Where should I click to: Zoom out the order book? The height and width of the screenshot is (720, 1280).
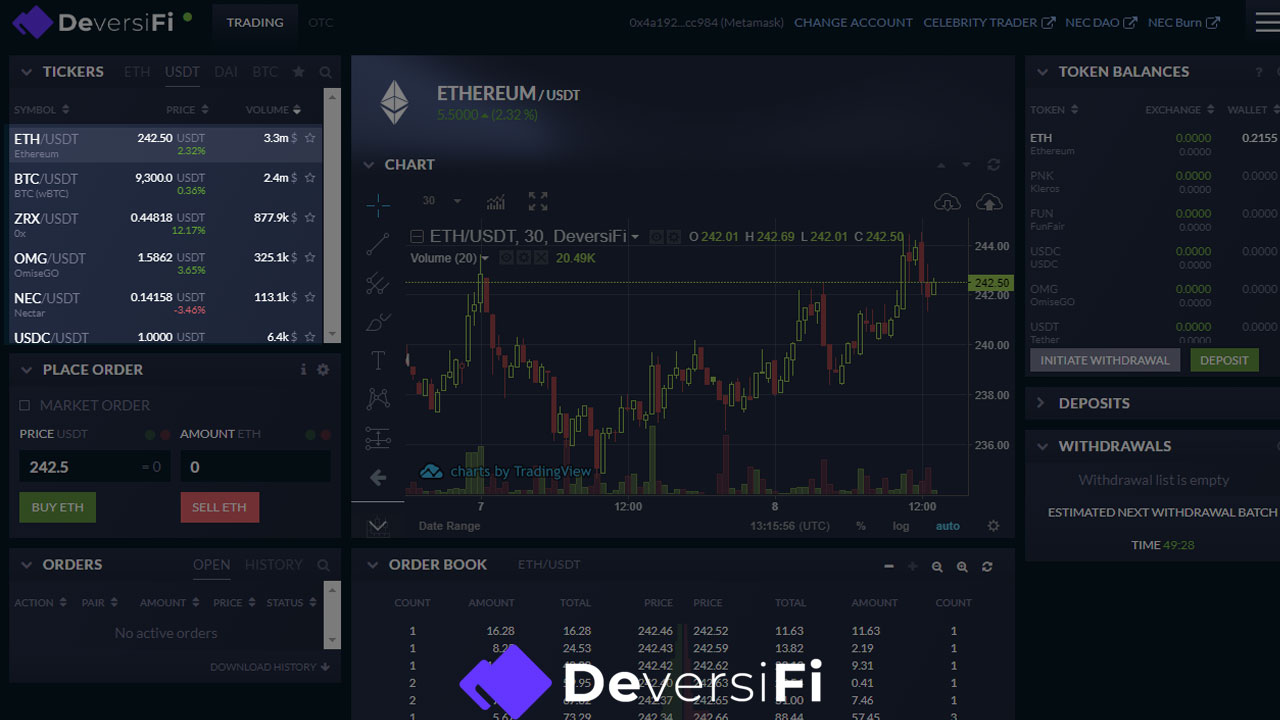[x=937, y=567]
